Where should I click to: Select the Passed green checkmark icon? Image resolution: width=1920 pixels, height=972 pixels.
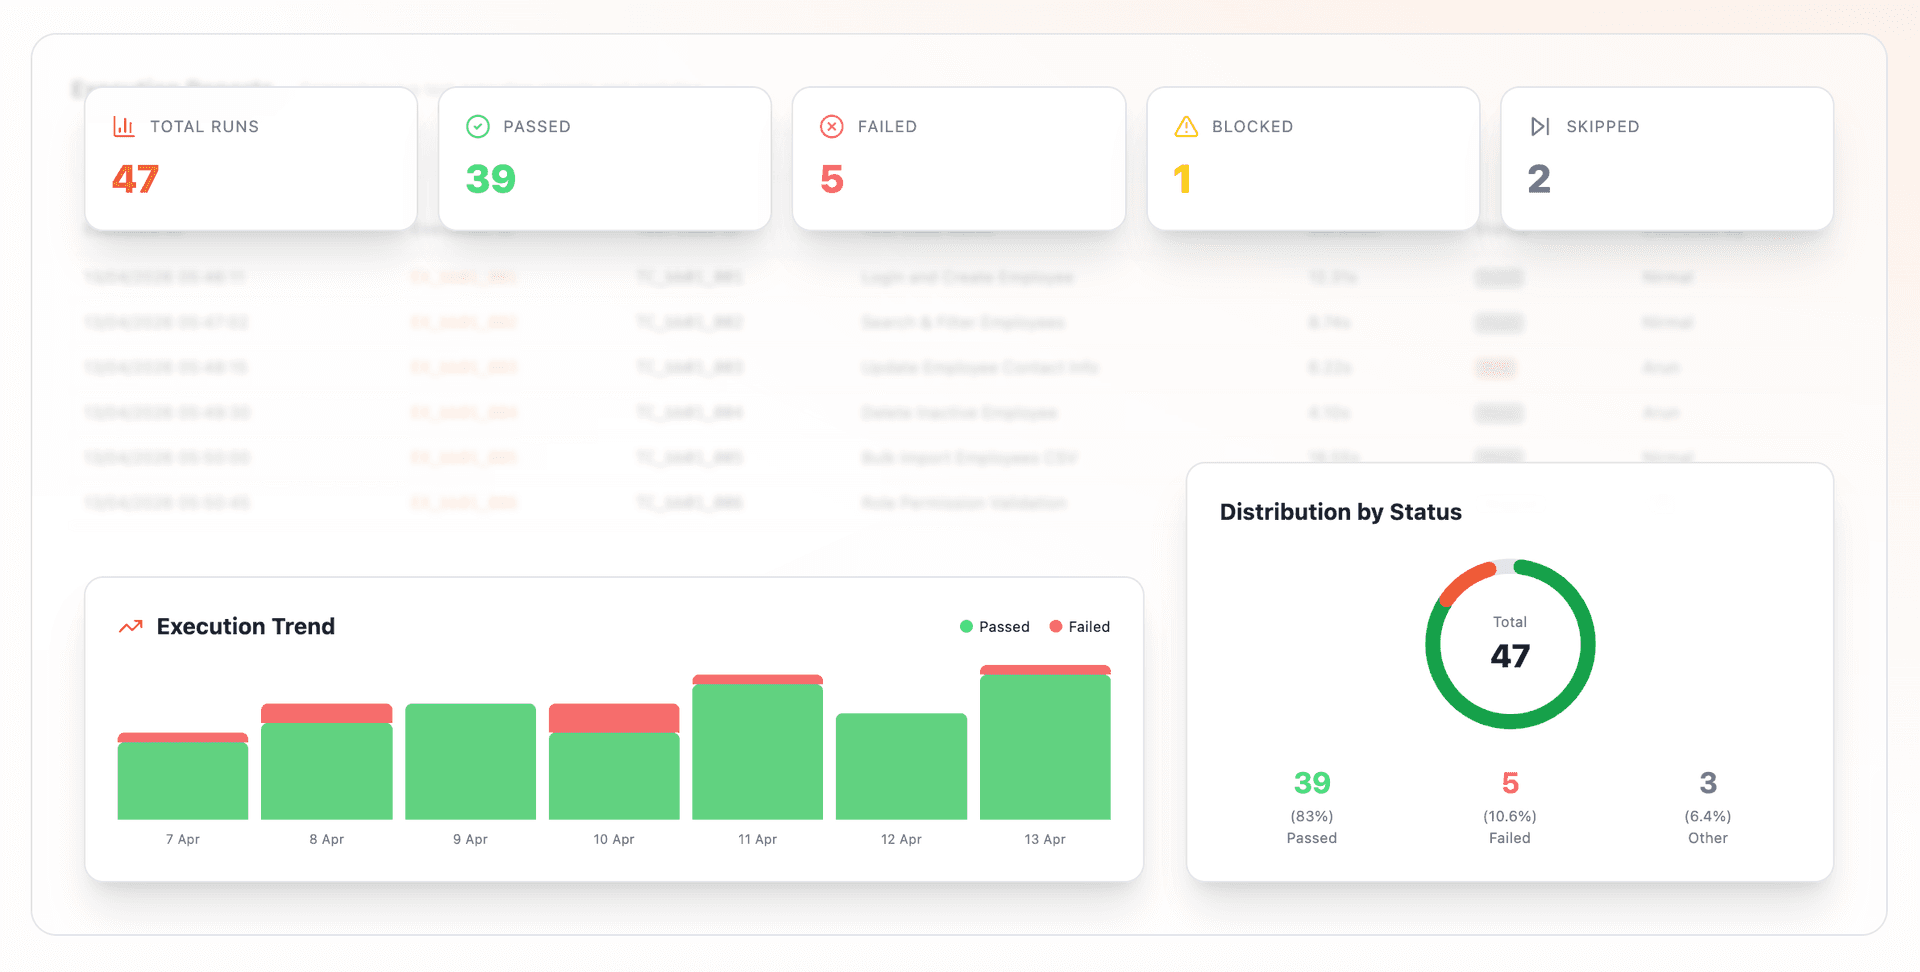tap(478, 126)
